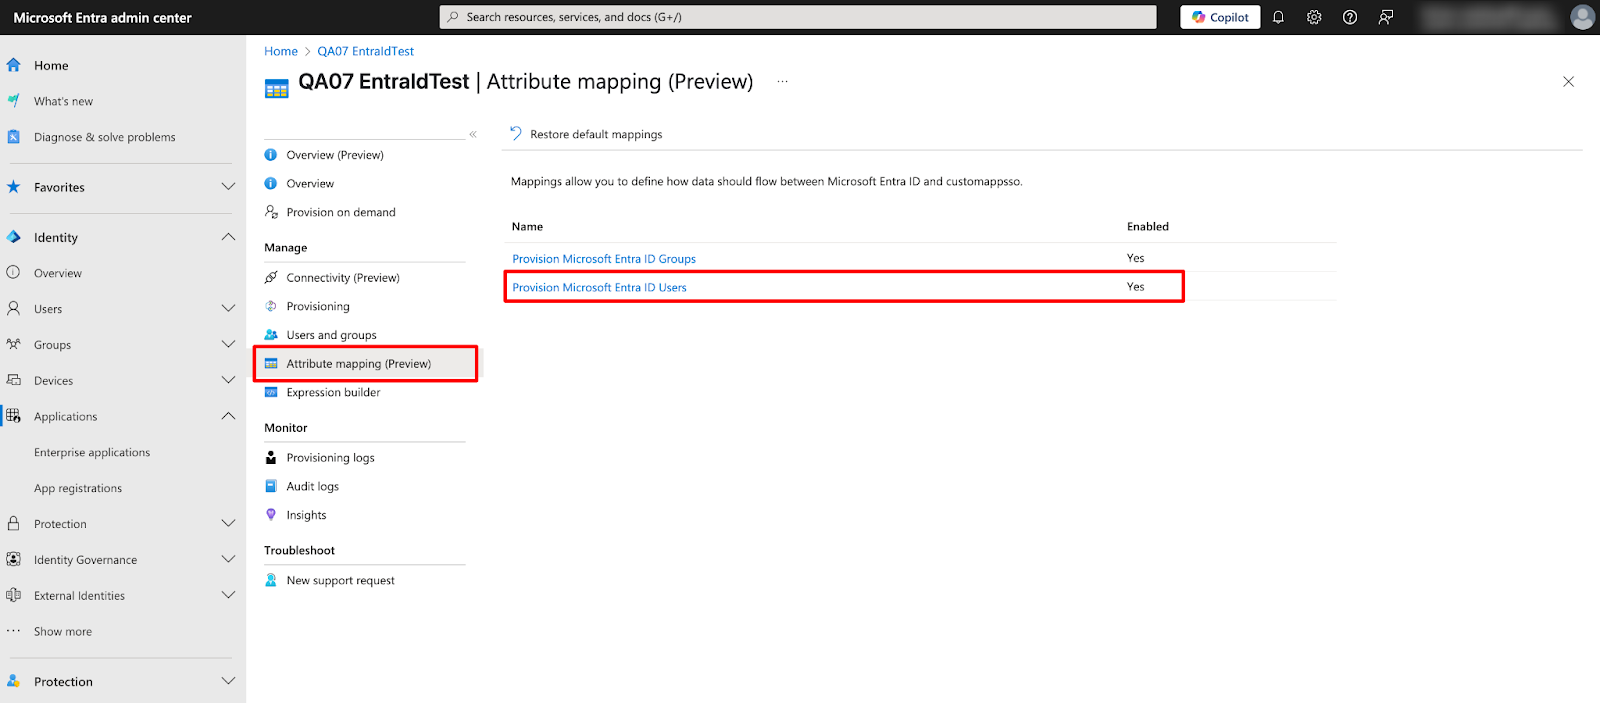
Task: Open the feedback person icon
Action: coord(1386,17)
